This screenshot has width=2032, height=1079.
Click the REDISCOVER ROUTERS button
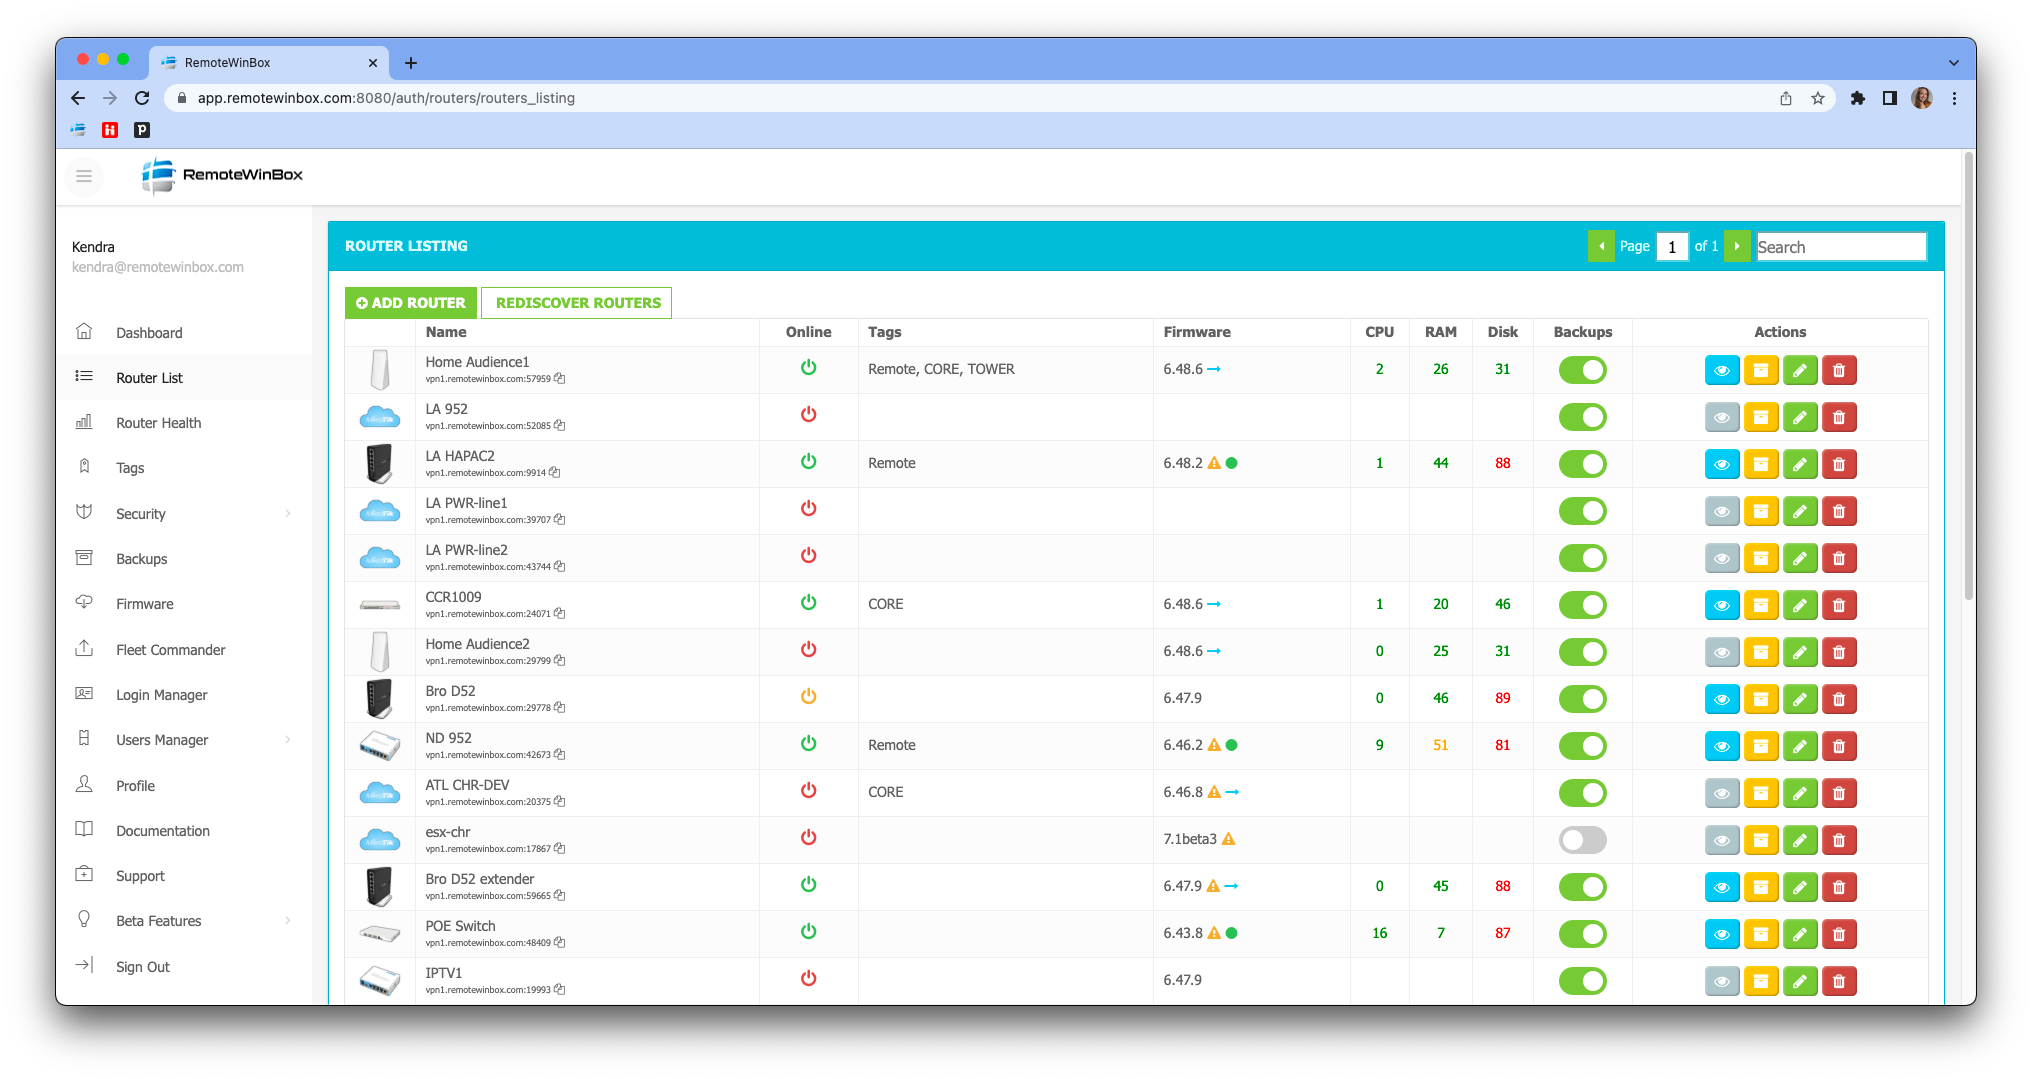pyautogui.click(x=577, y=303)
